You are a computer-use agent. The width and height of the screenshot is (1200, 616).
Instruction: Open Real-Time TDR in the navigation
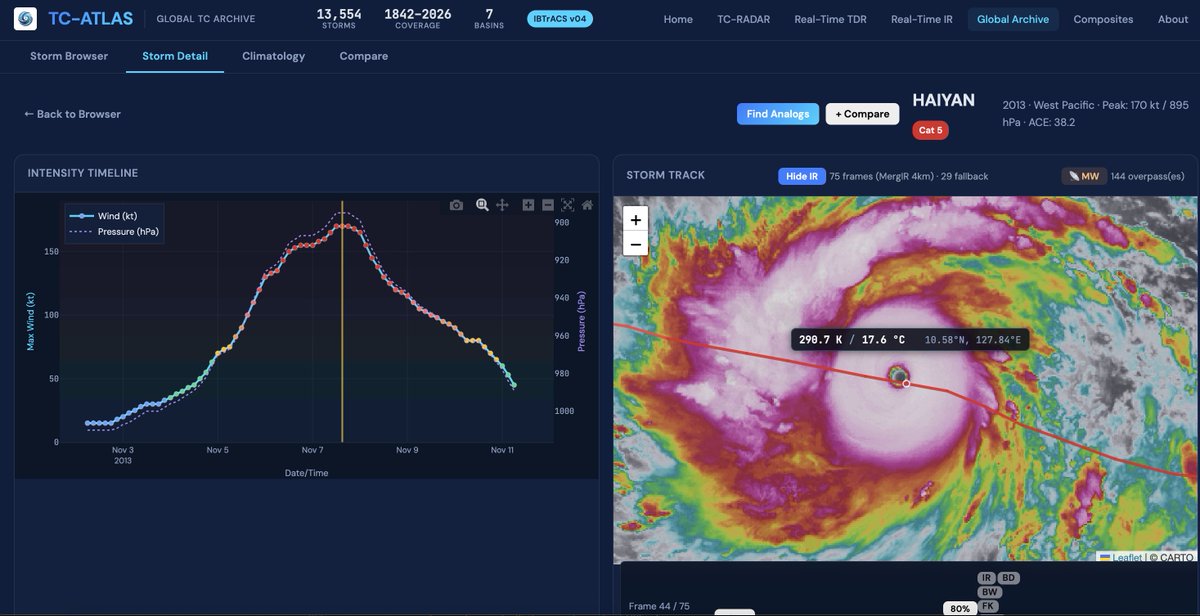coord(830,19)
